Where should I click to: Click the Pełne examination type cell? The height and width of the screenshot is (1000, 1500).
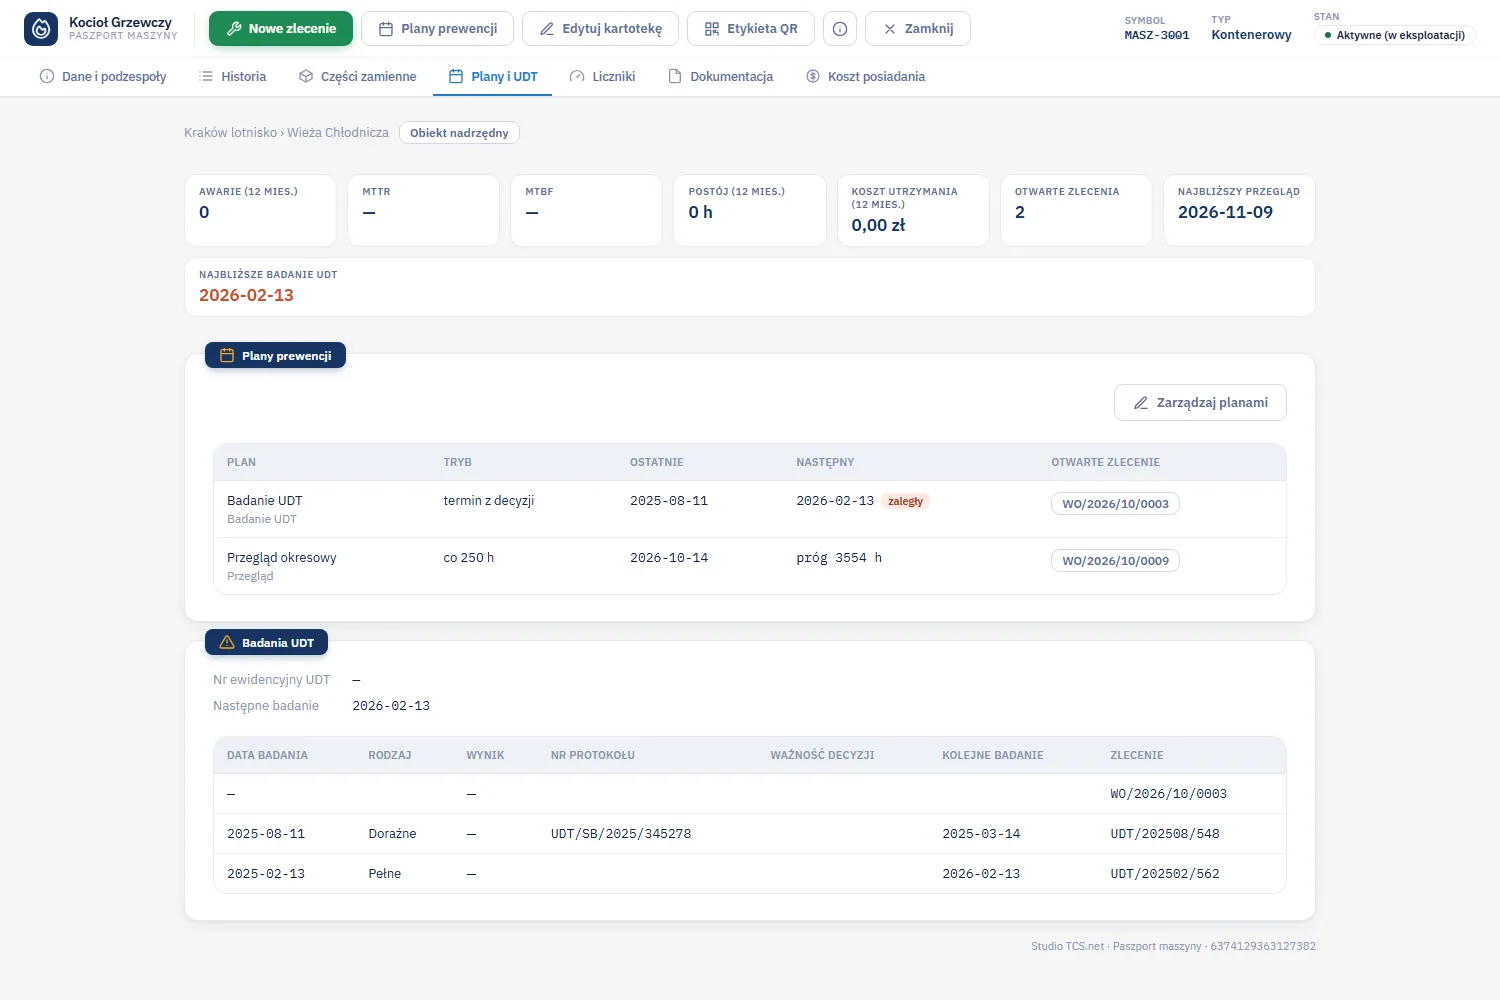click(x=385, y=874)
